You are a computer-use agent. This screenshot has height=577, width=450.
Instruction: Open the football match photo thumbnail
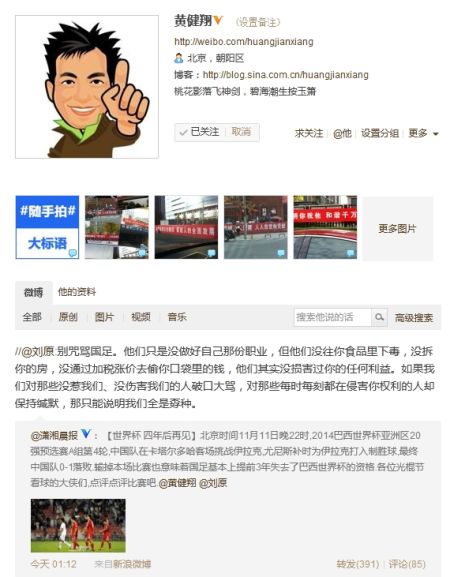78,525
